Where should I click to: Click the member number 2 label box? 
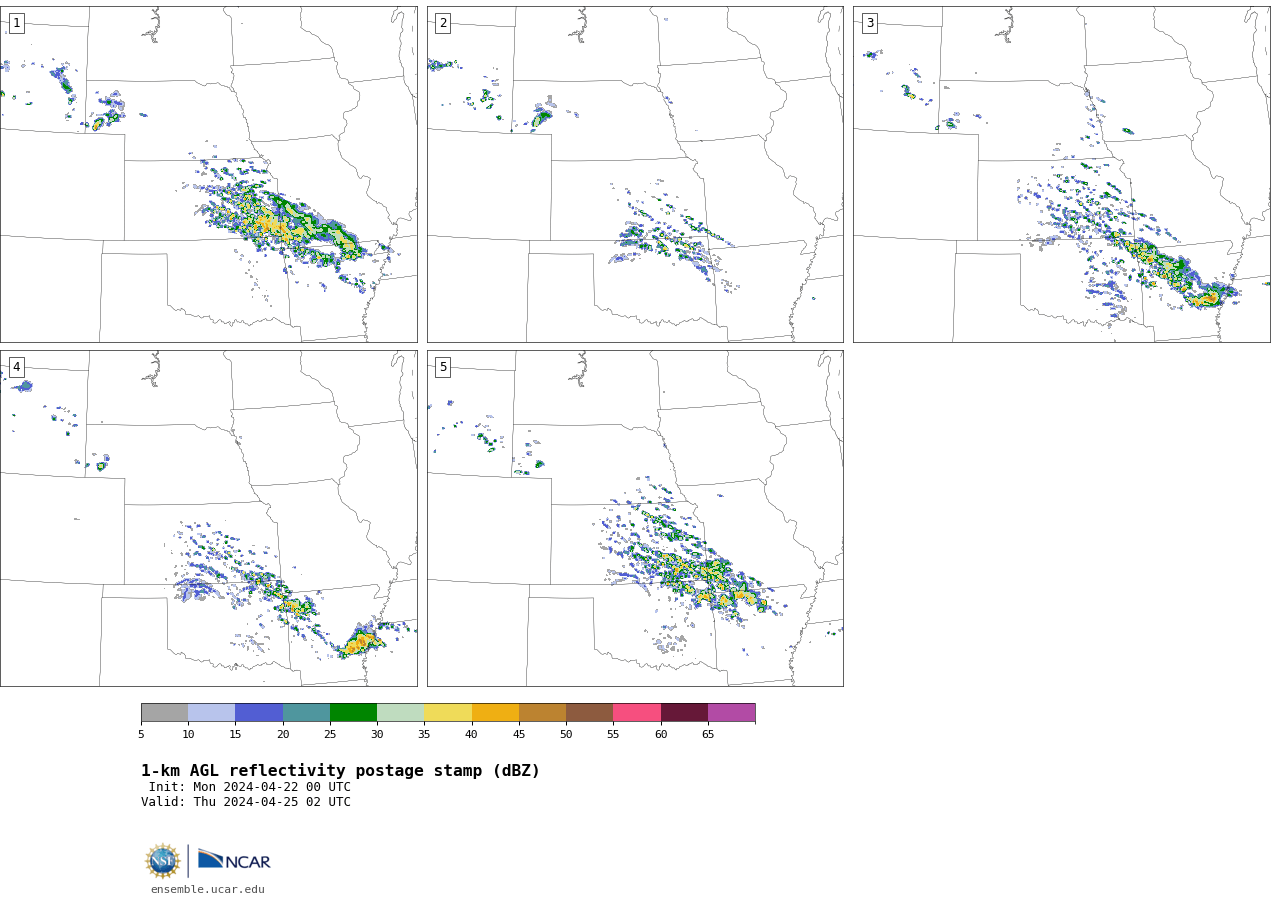tap(443, 23)
